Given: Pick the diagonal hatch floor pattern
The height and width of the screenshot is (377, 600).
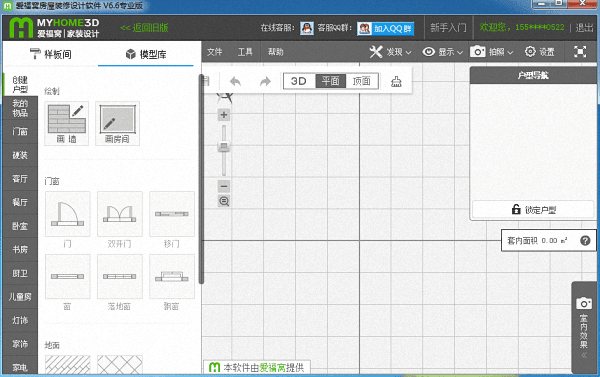Looking at the screenshot, I should pos(68,364).
